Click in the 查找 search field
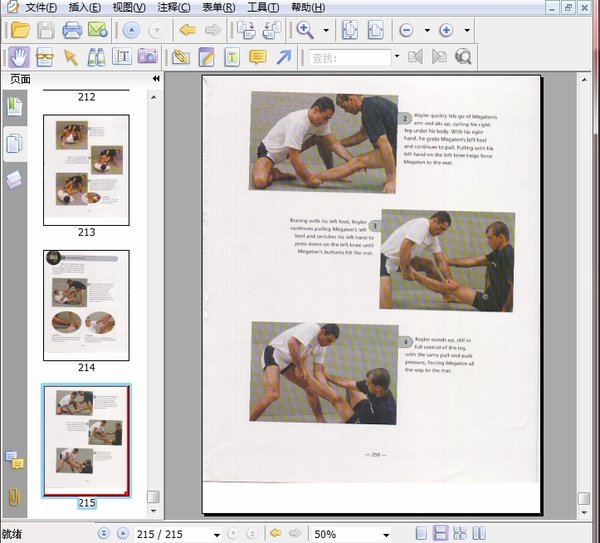This screenshot has width=600, height=543. [x=348, y=57]
